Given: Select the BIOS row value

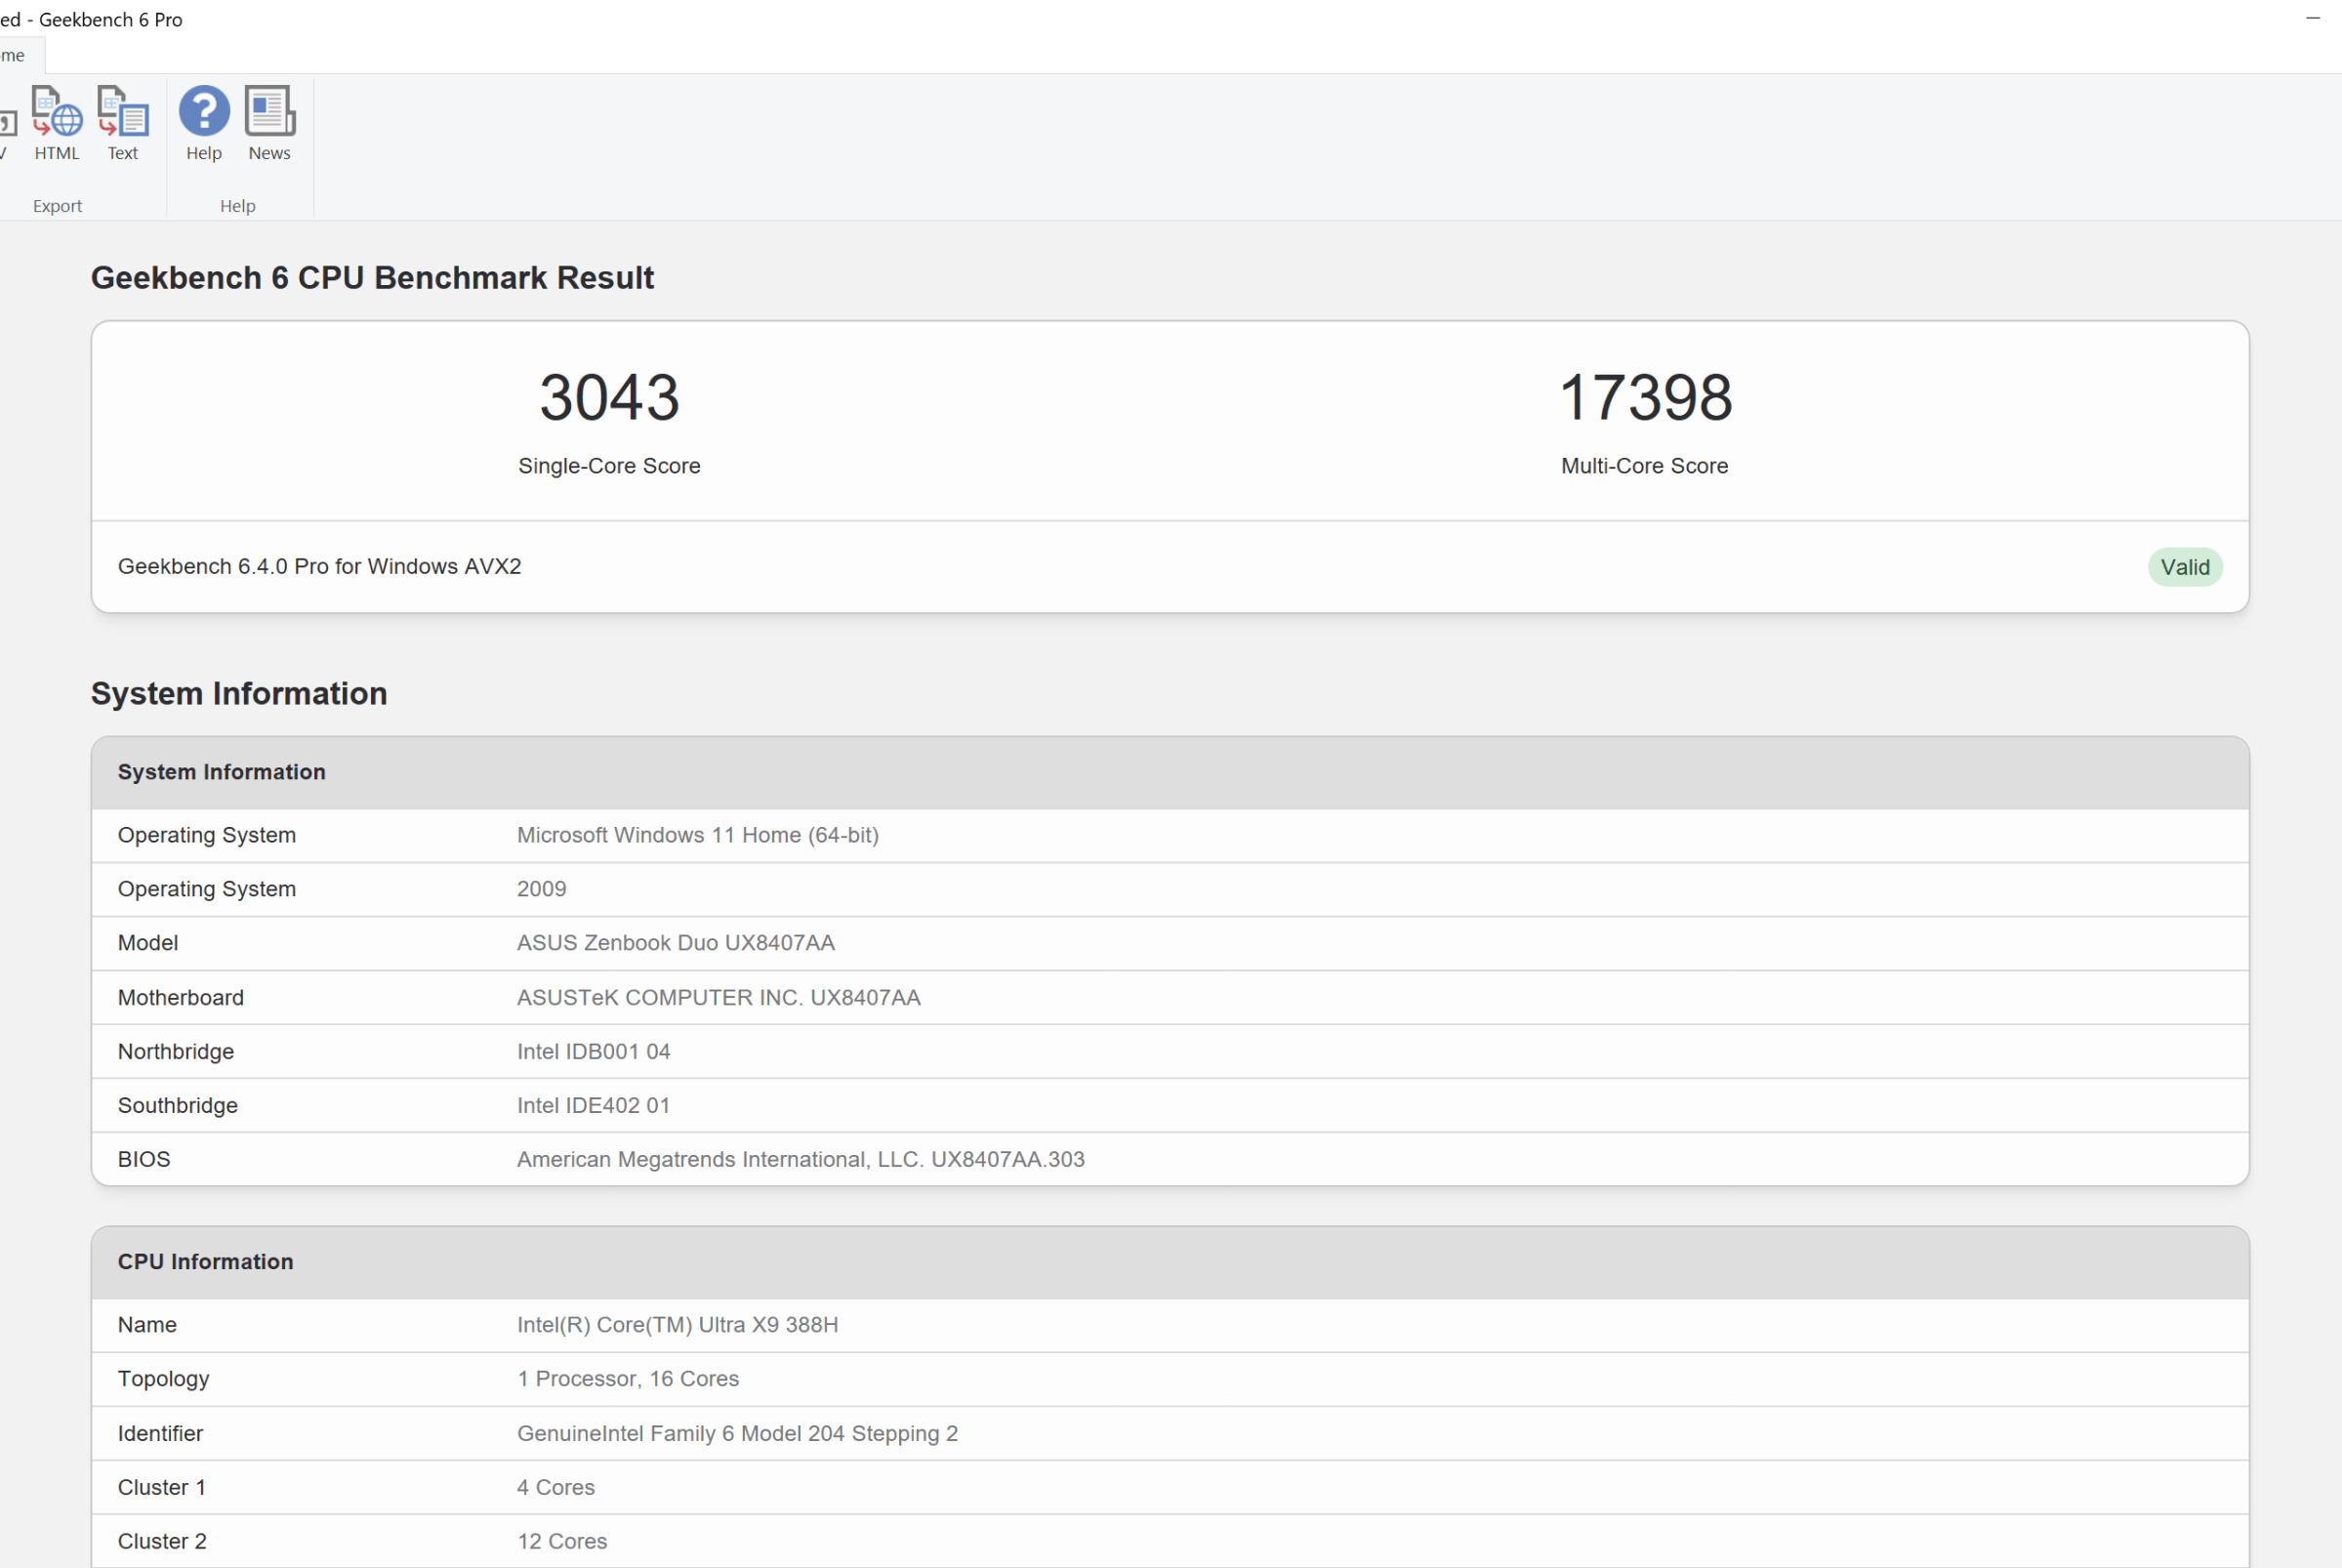Looking at the screenshot, I should click(800, 1160).
